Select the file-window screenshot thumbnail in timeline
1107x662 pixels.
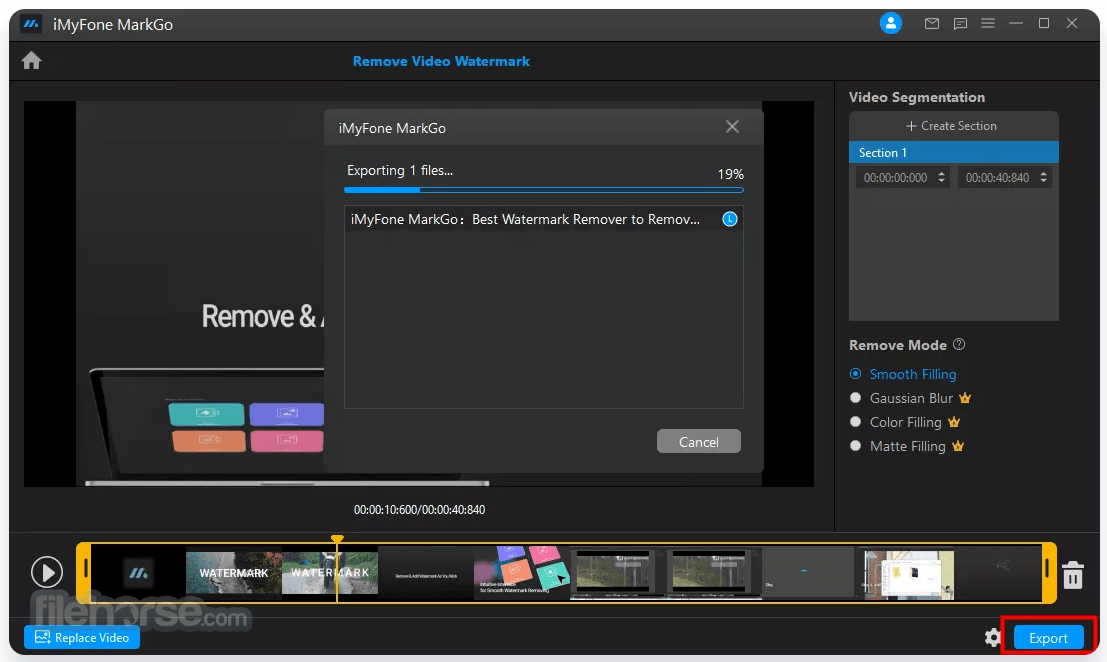tap(908, 574)
